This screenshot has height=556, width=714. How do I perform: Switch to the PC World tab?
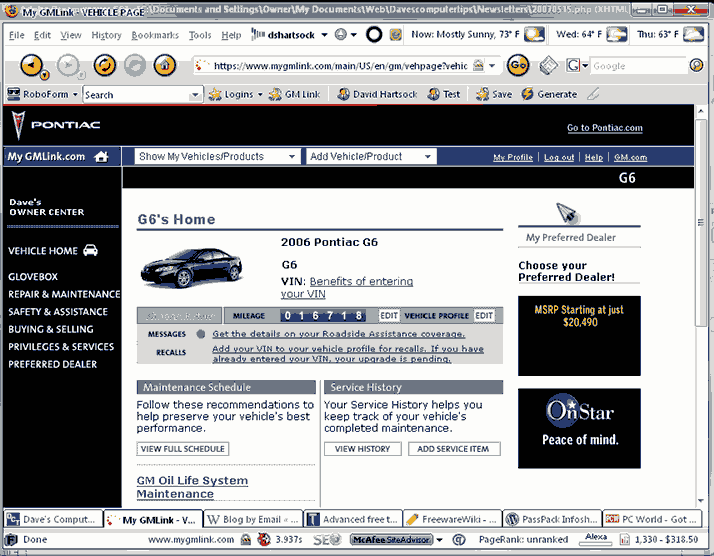coord(652,519)
